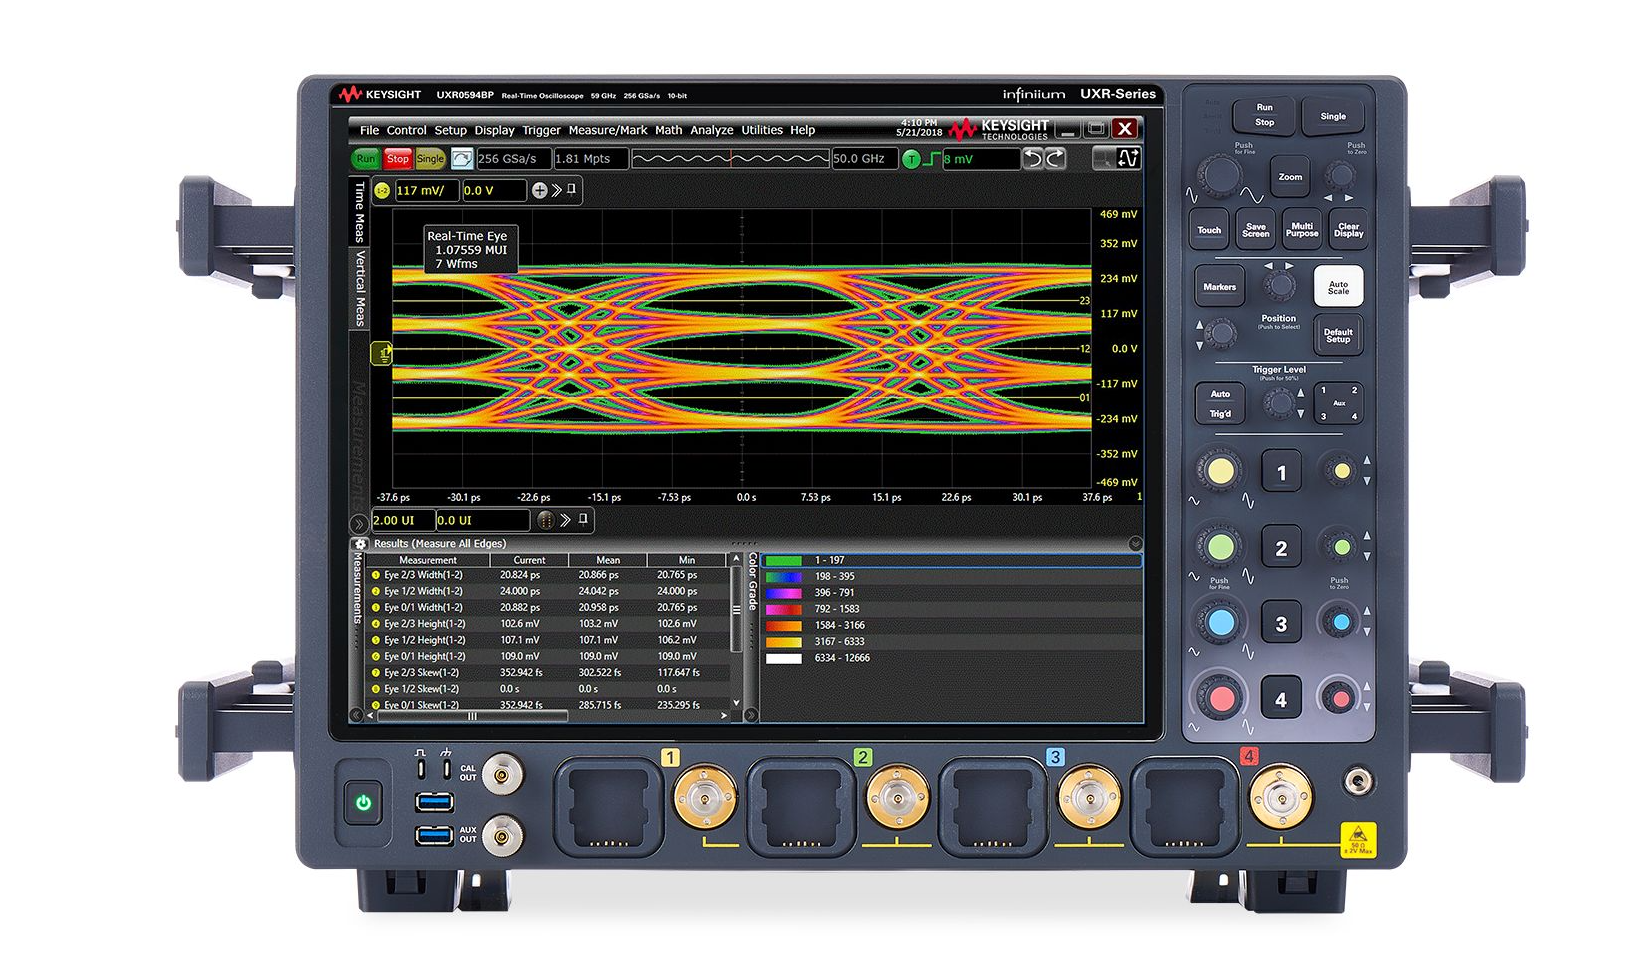Click the zoom-box icon near the toolbar's right end
1649x955 pixels.
(x=1104, y=159)
